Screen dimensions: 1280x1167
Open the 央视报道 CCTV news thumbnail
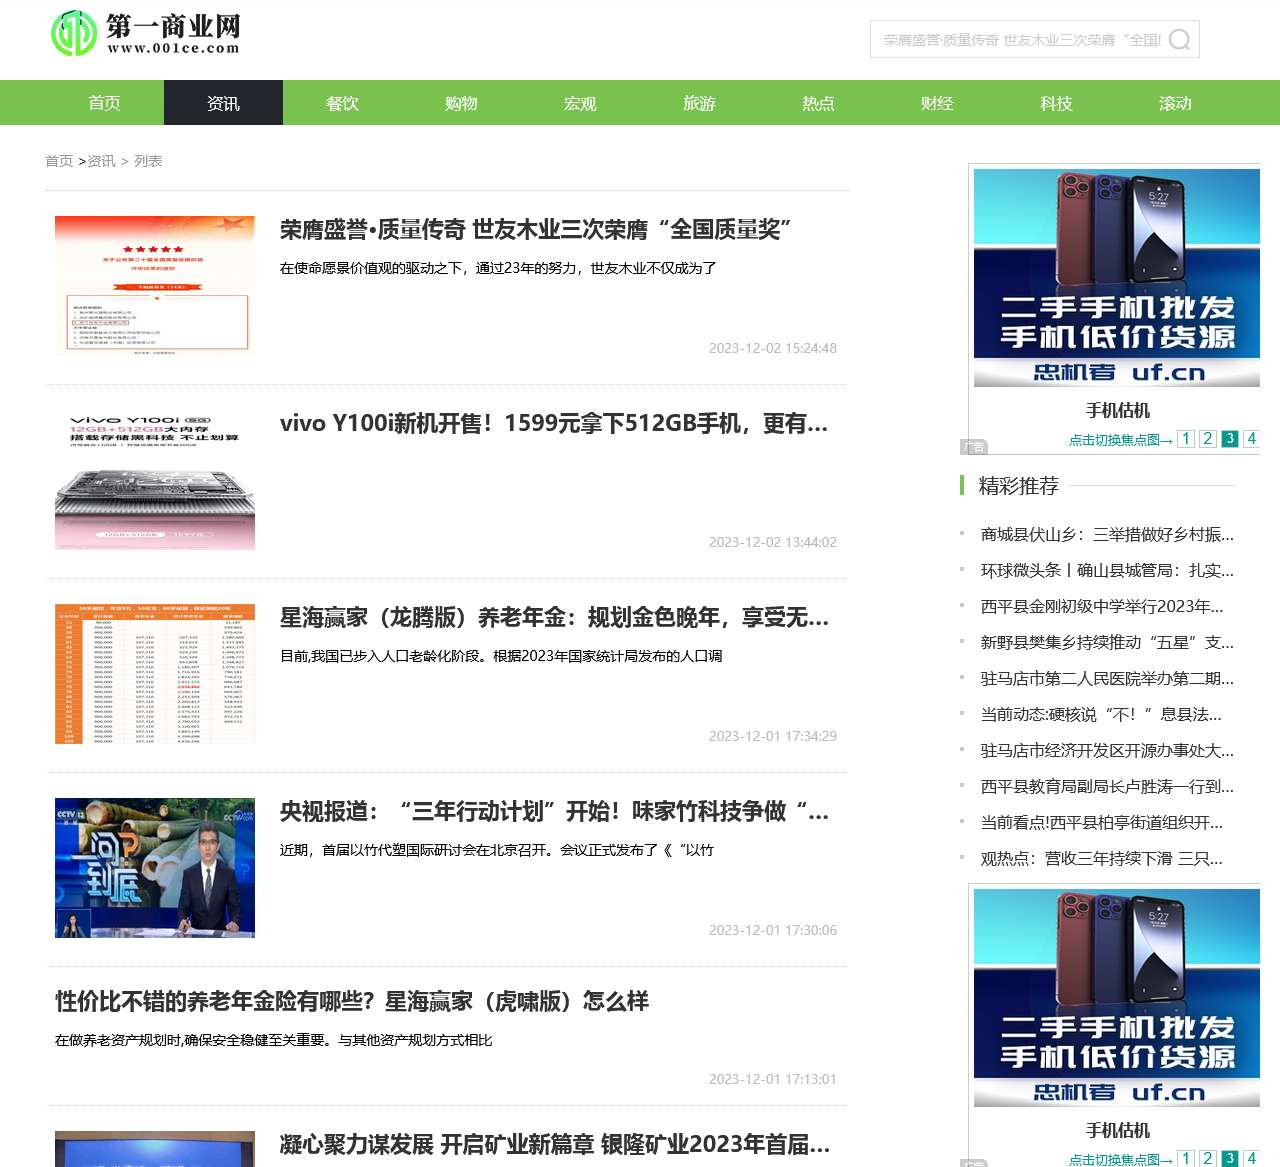pyautogui.click(x=155, y=868)
